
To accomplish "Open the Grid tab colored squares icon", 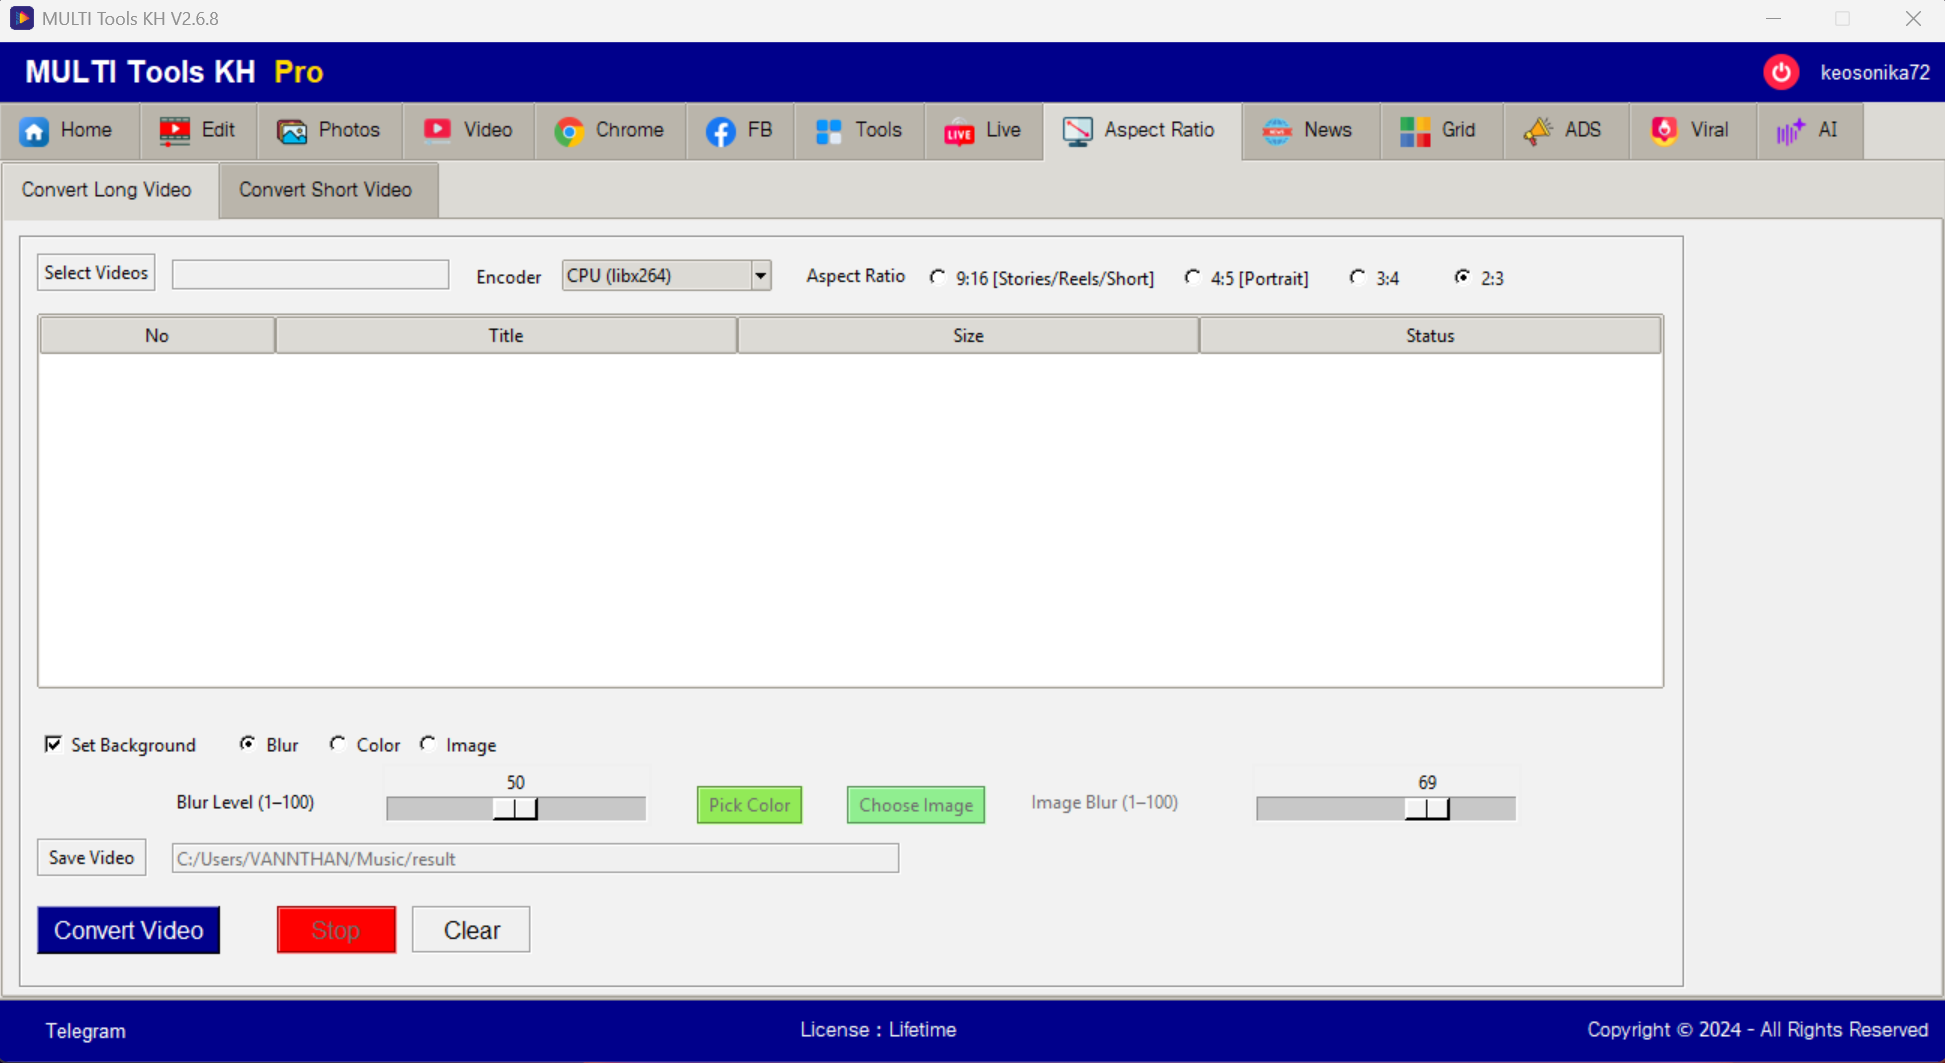I will [x=1414, y=131].
